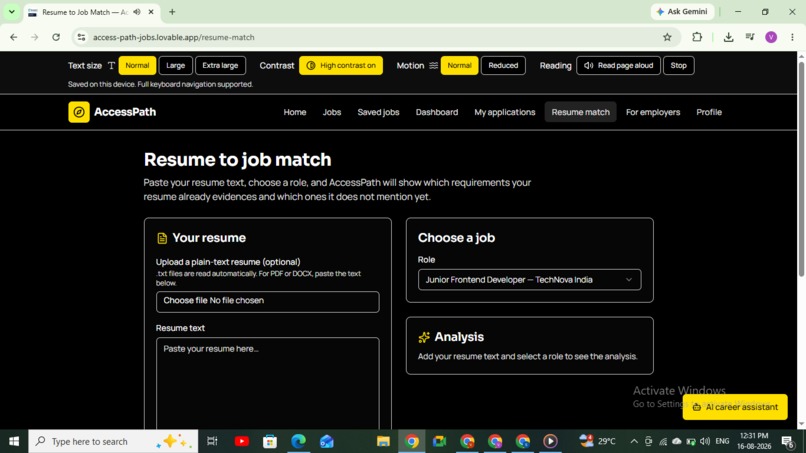The height and width of the screenshot is (453, 806).
Task: Click Ask Gemini button
Action: point(682,12)
